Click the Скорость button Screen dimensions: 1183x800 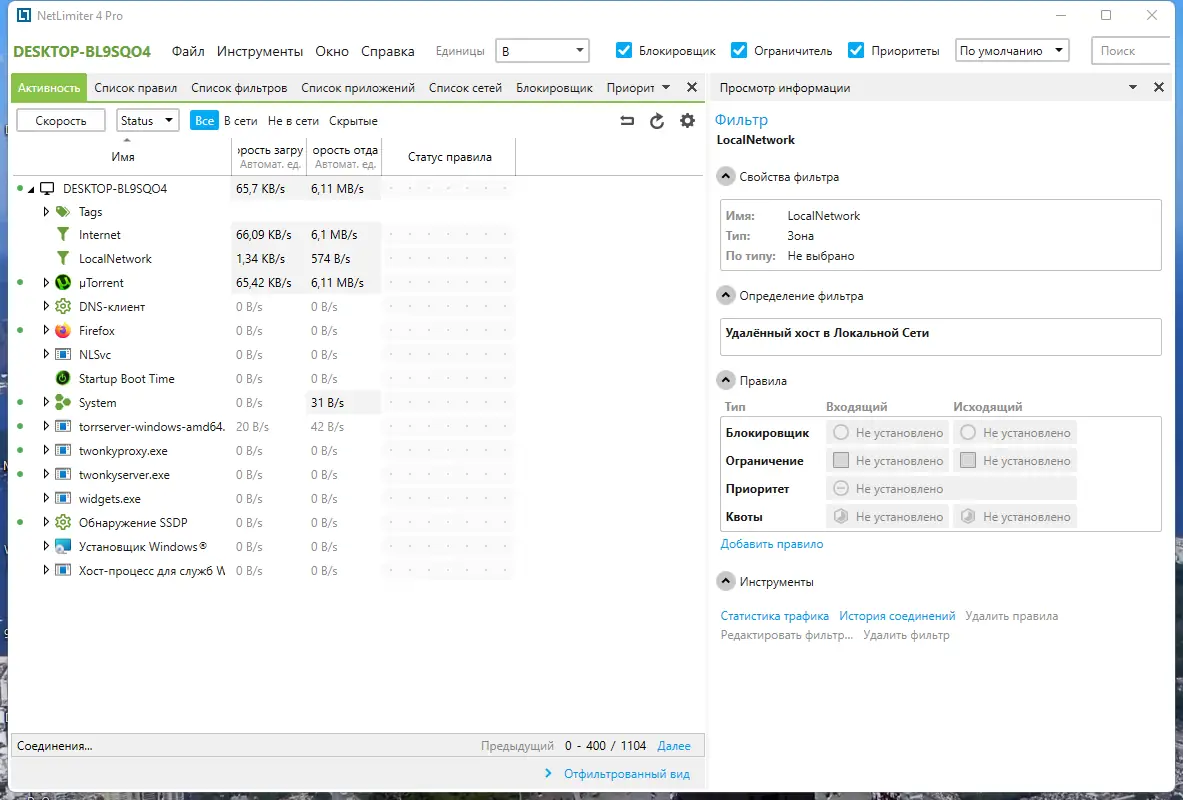click(x=60, y=121)
